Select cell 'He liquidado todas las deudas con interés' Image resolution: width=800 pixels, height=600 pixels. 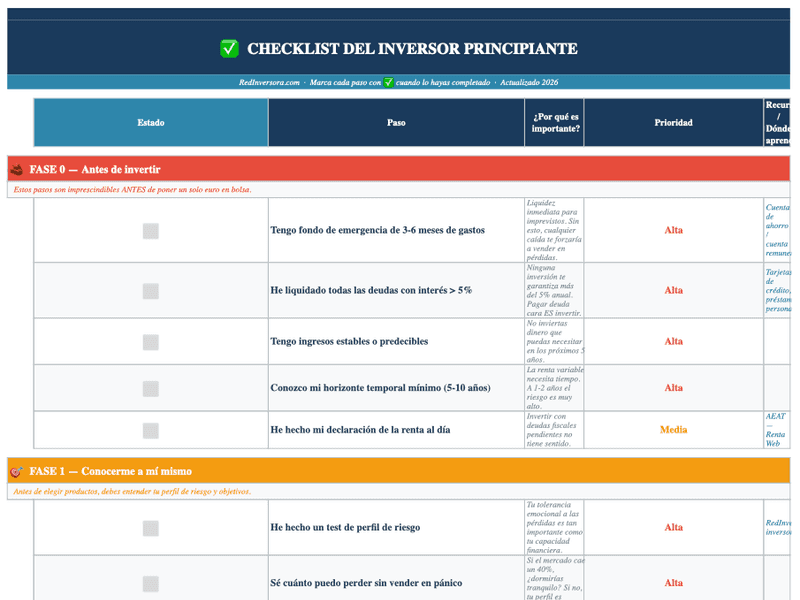coord(396,290)
